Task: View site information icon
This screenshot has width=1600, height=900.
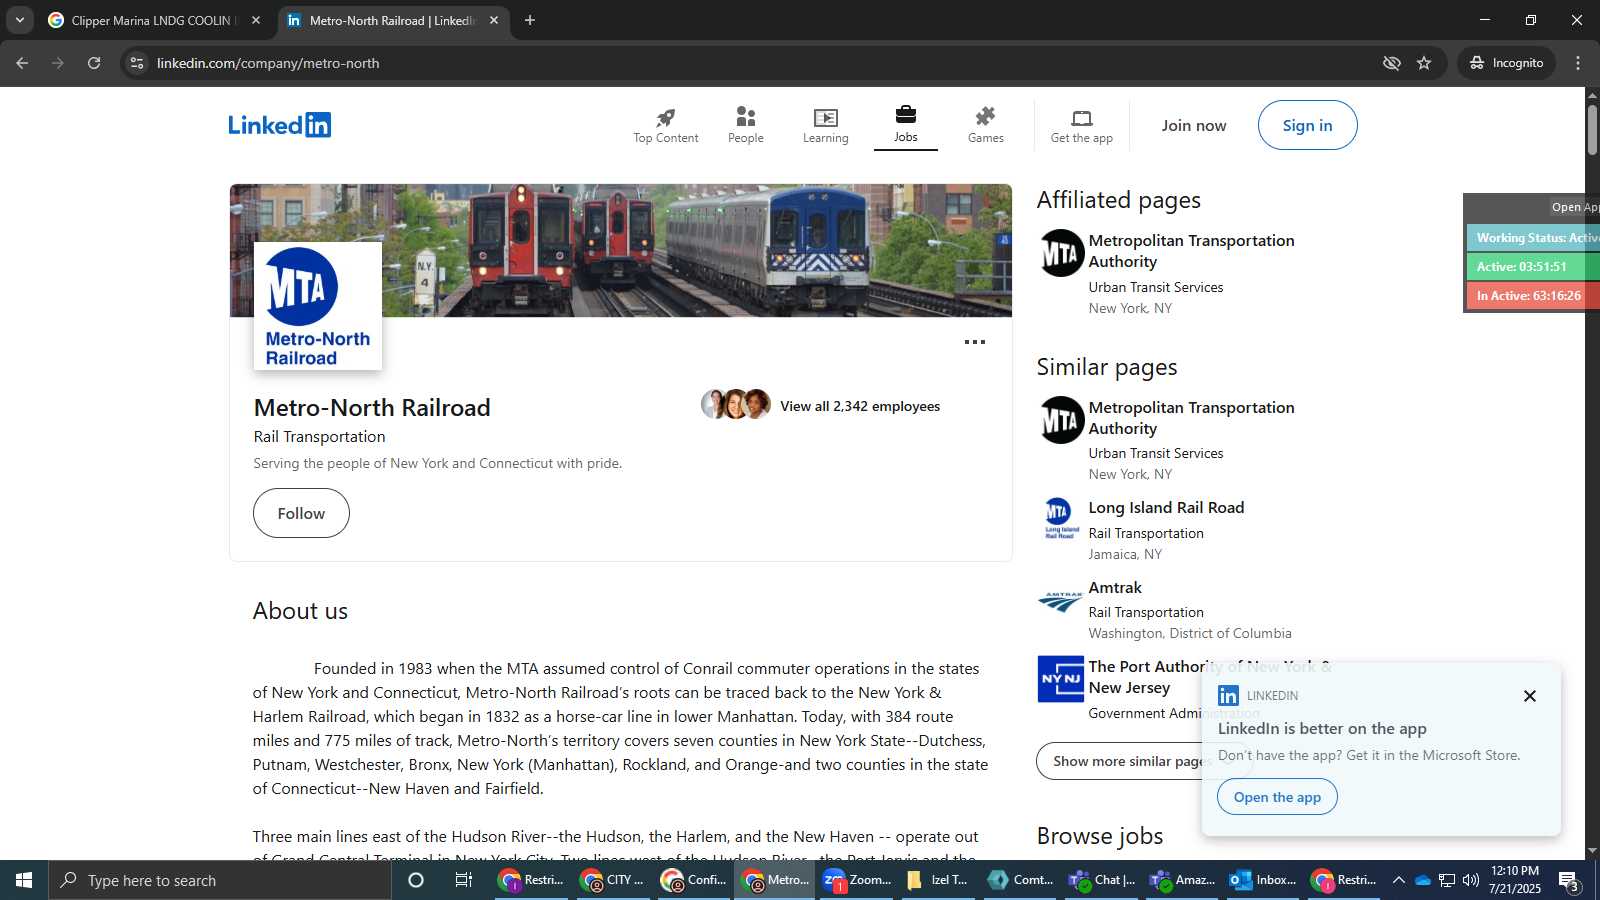Action: [137, 63]
